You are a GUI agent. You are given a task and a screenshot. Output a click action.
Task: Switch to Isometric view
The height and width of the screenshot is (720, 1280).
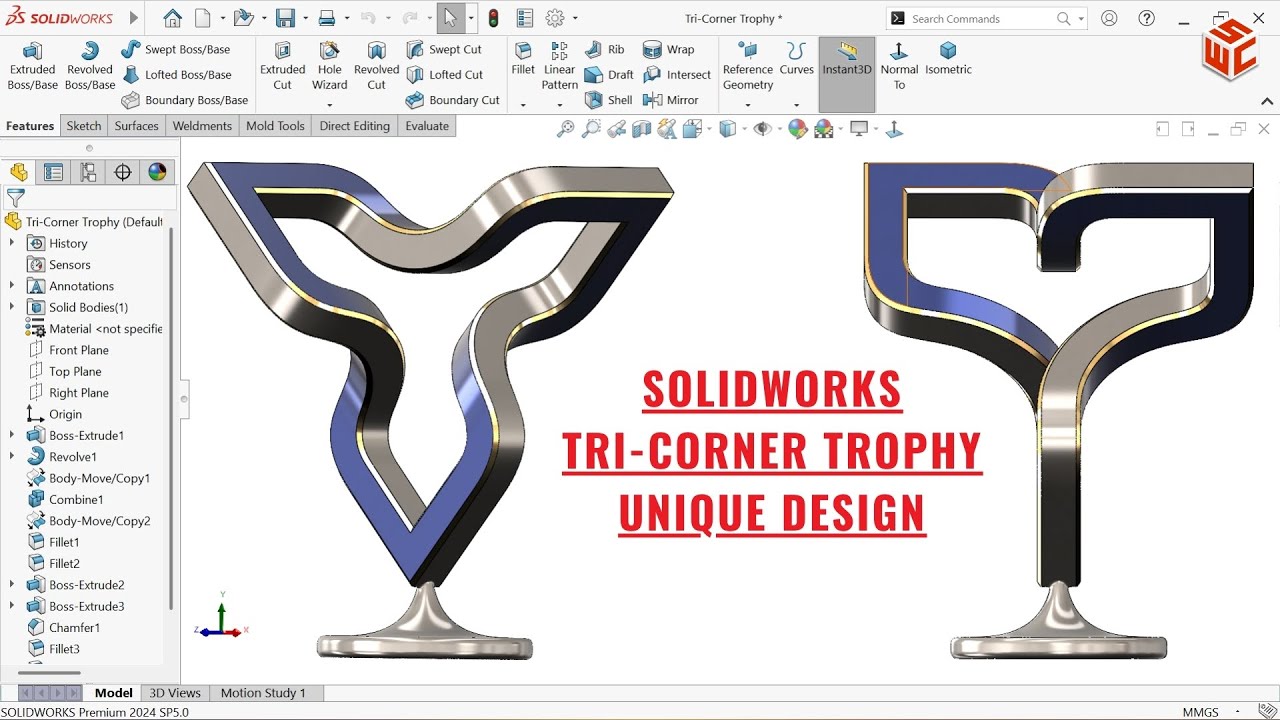click(949, 60)
